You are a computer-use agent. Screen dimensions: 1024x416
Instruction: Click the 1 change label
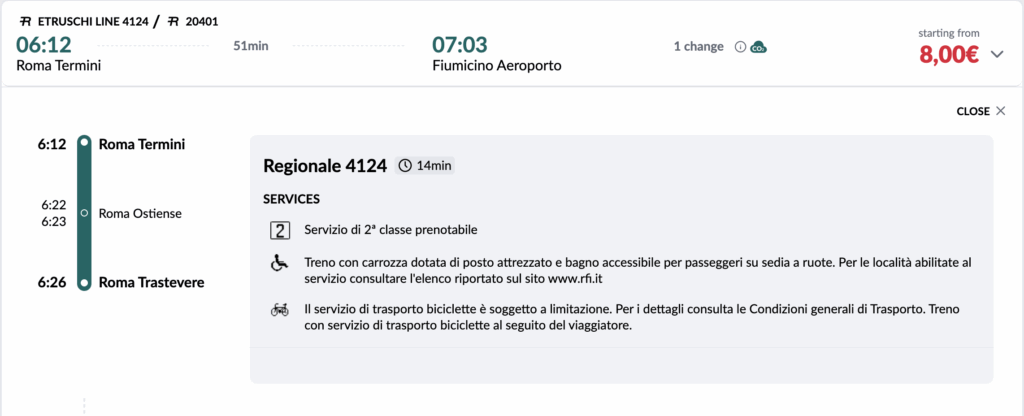[699, 47]
